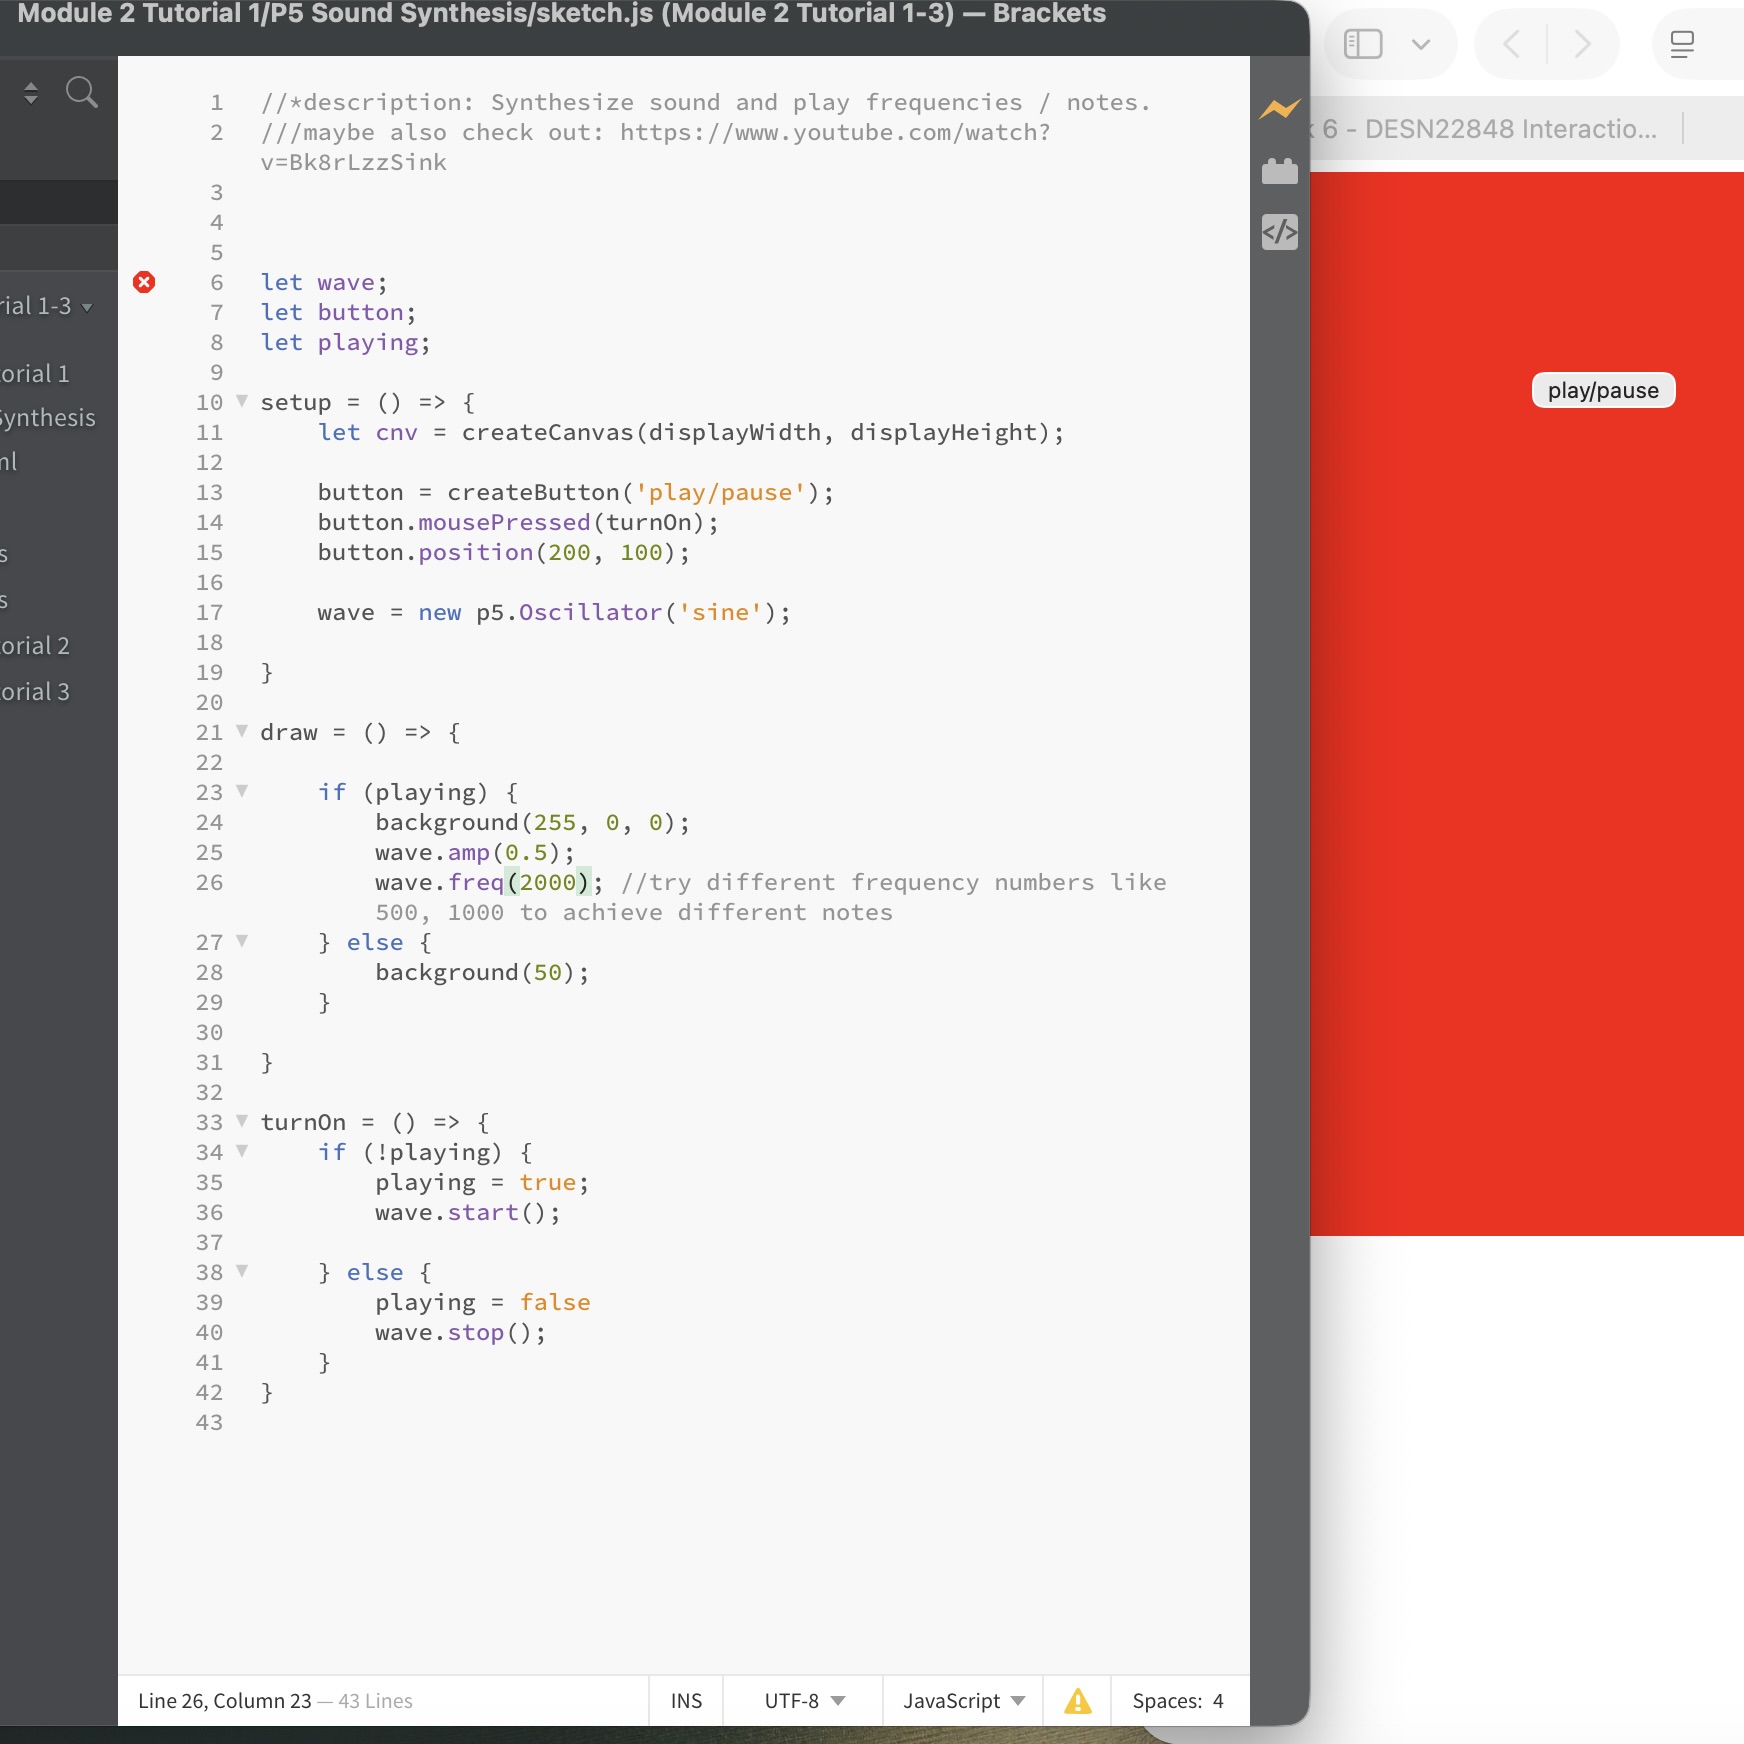Toggle INS insert mode in status bar
Image resolution: width=1744 pixels, height=1744 pixels.
tap(686, 1701)
